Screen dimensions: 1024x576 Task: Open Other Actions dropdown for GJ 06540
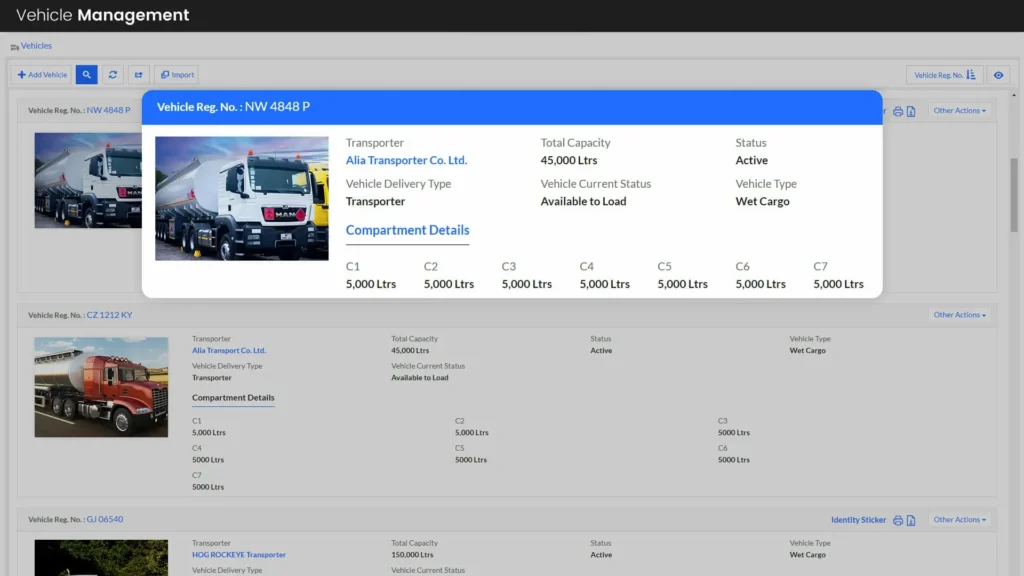click(x=959, y=520)
